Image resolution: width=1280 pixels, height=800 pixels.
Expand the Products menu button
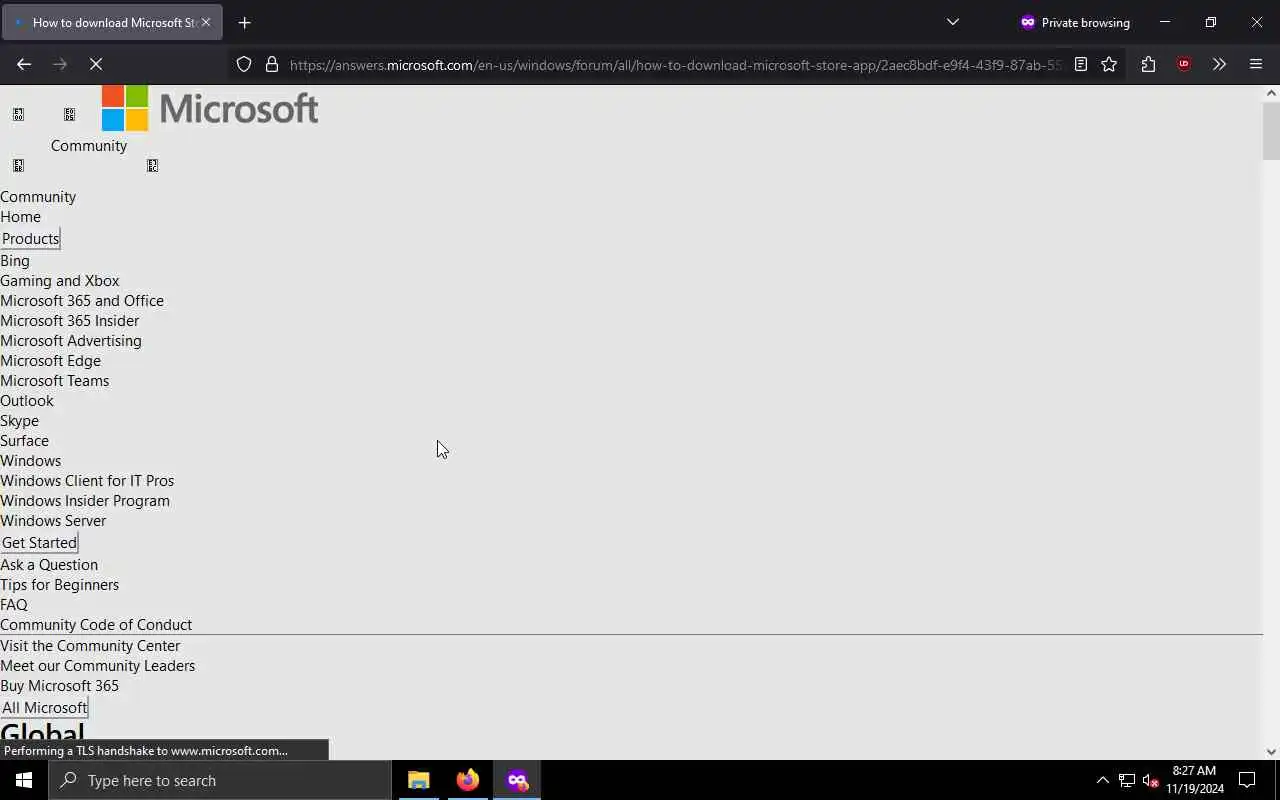30,239
